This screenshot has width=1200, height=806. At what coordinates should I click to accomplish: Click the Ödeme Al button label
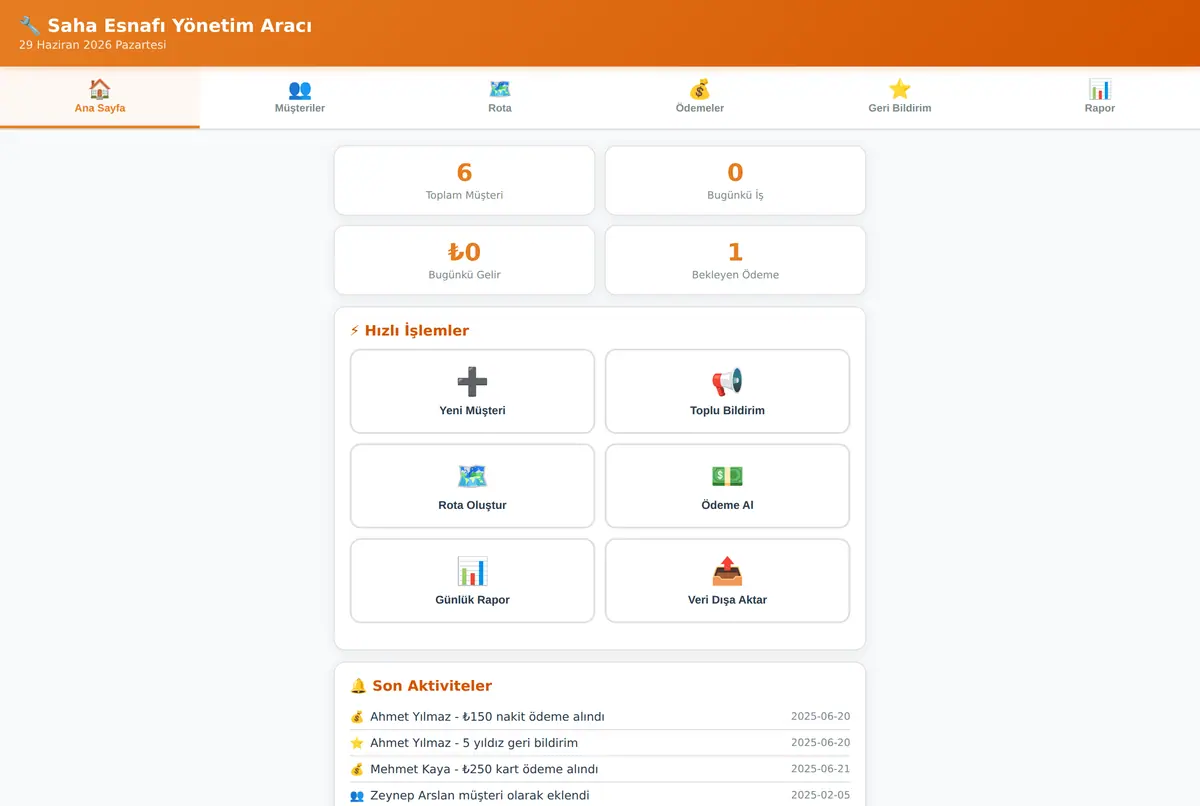(x=727, y=505)
